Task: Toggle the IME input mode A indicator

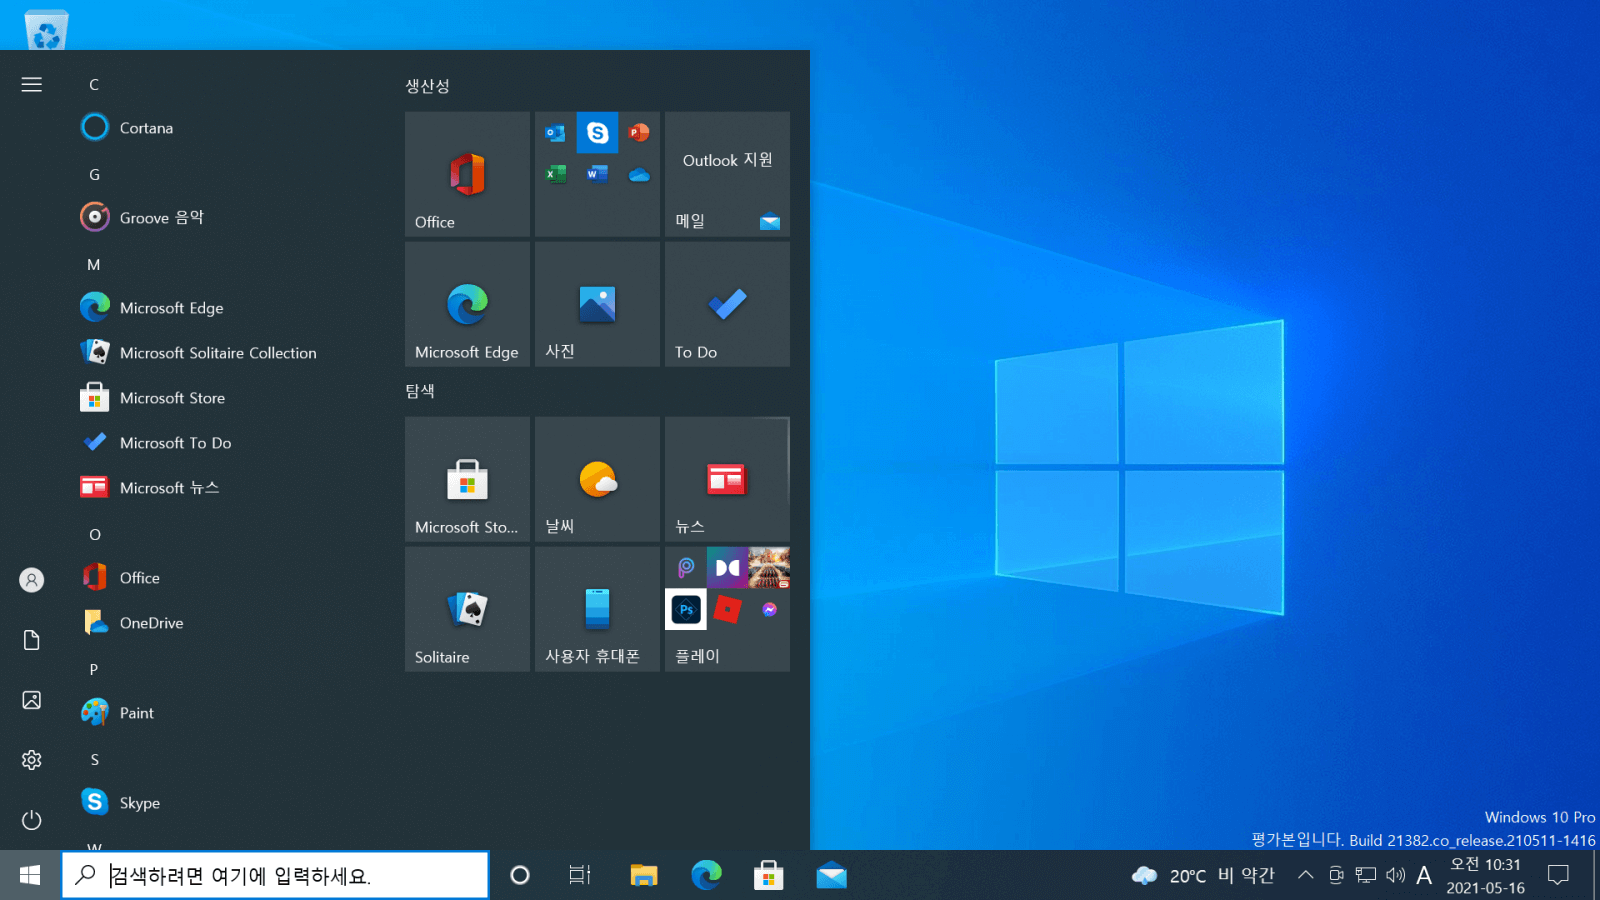Action: [x=1424, y=876]
